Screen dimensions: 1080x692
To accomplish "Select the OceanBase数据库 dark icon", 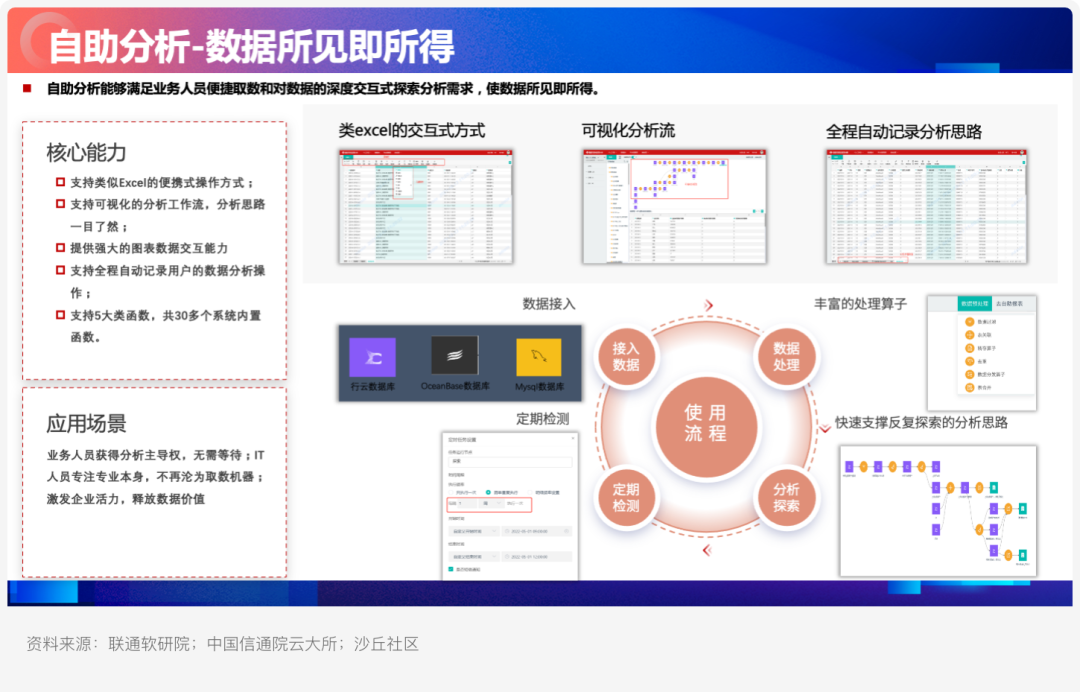I will click(x=455, y=355).
